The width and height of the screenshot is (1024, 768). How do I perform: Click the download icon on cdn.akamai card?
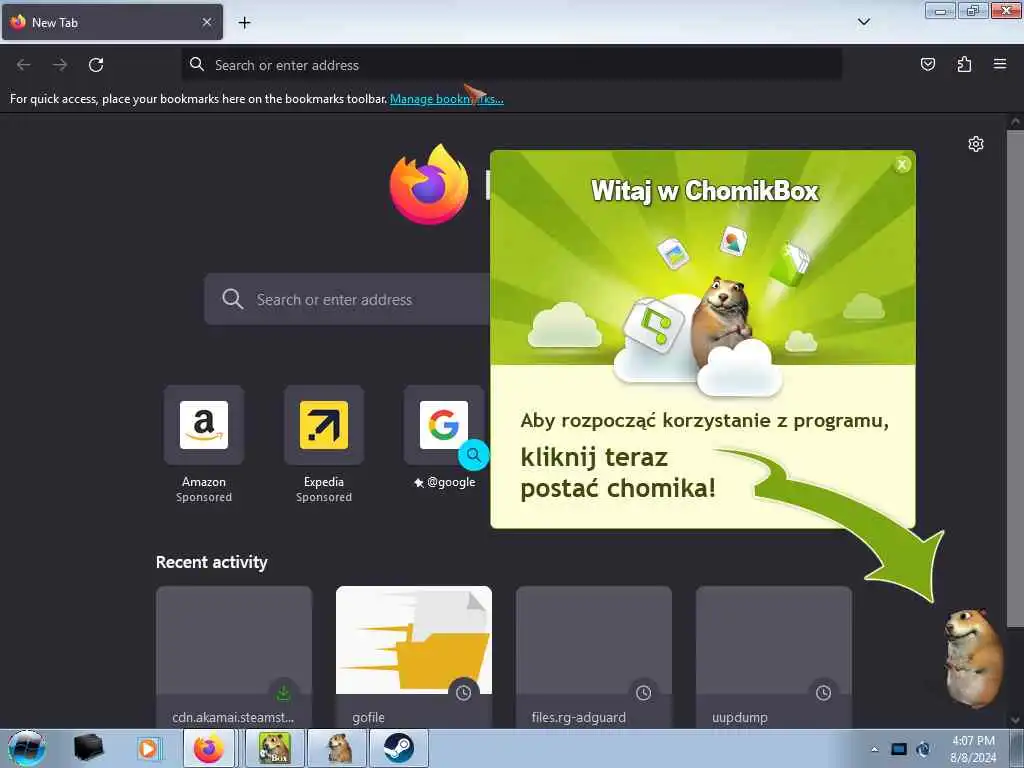[283, 693]
